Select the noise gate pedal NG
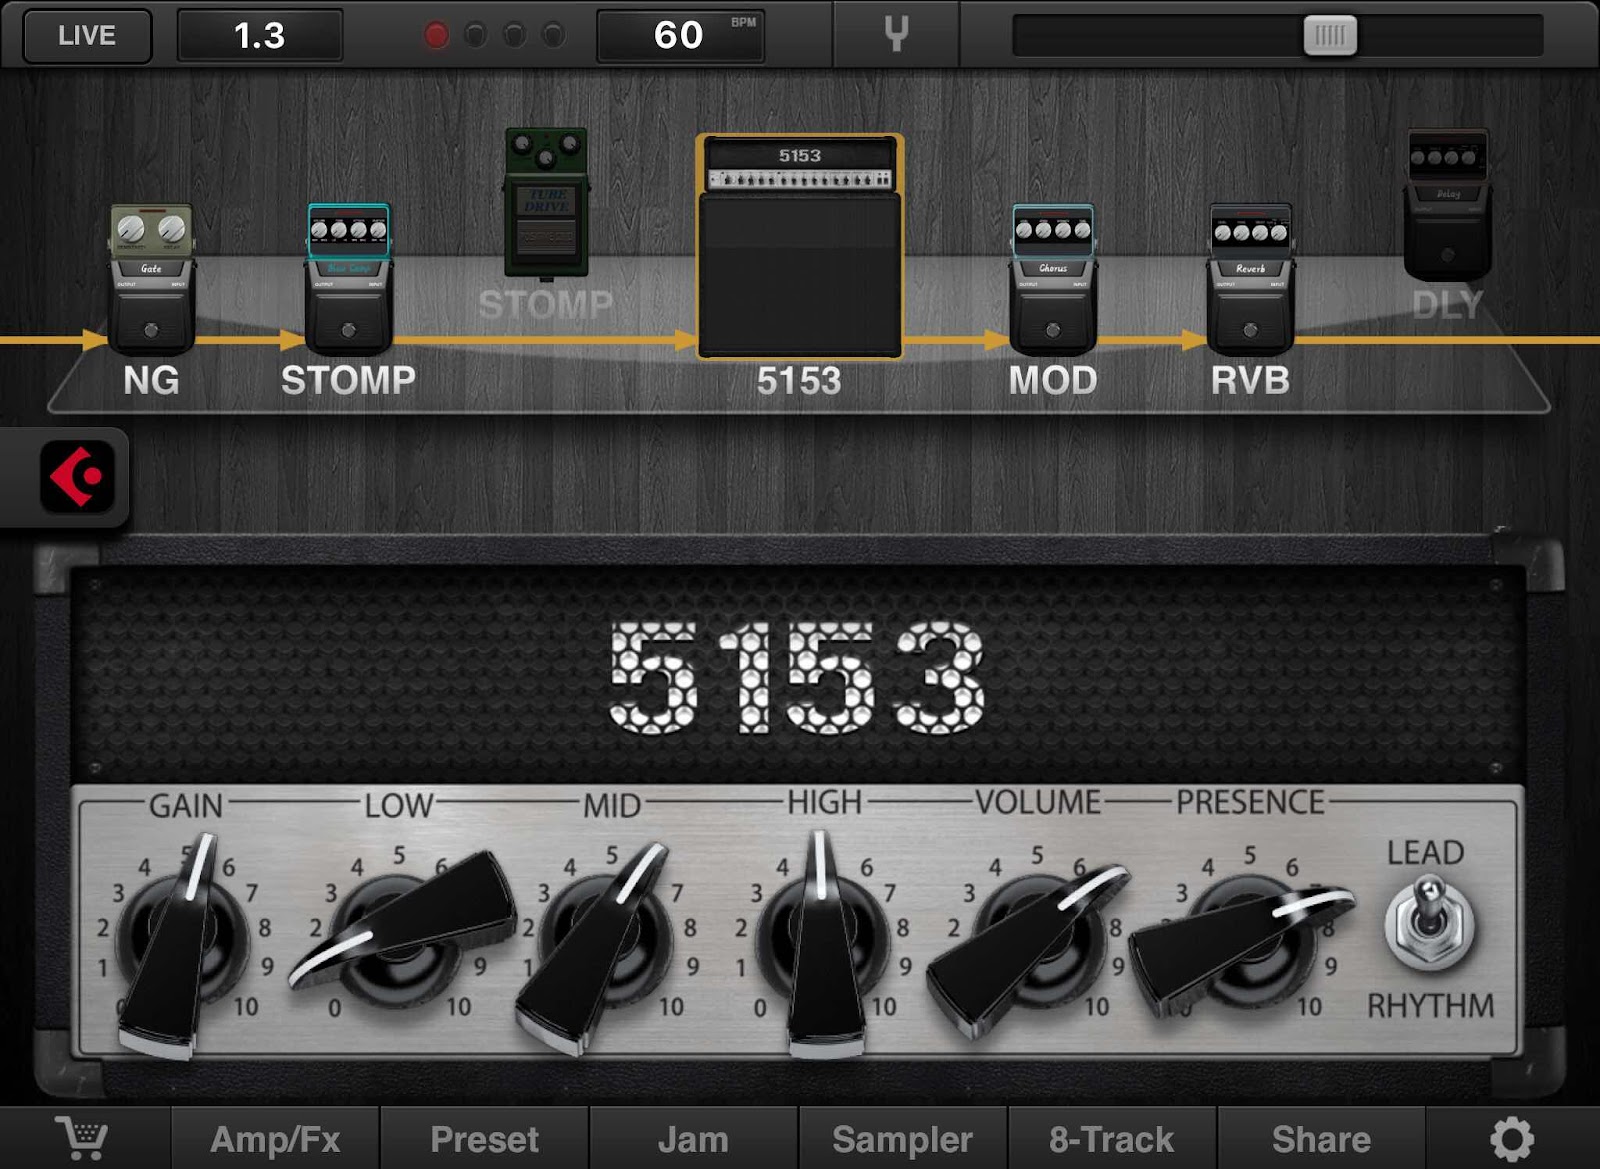This screenshot has width=1600, height=1169. click(151, 279)
